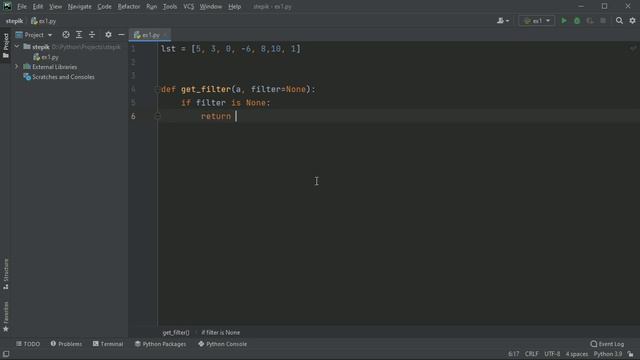Click 'if filter is None' breadcrumb
The image size is (640, 360).
pyautogui.click(x=220, y=332)
